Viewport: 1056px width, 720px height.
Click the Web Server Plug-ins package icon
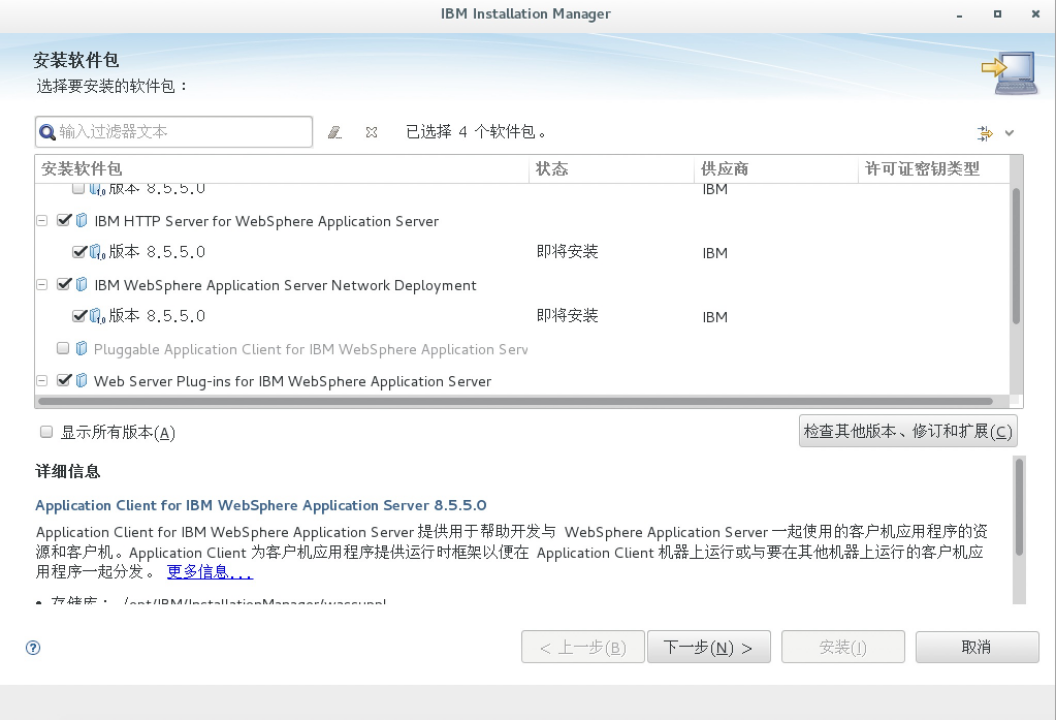tap(82, 381)
